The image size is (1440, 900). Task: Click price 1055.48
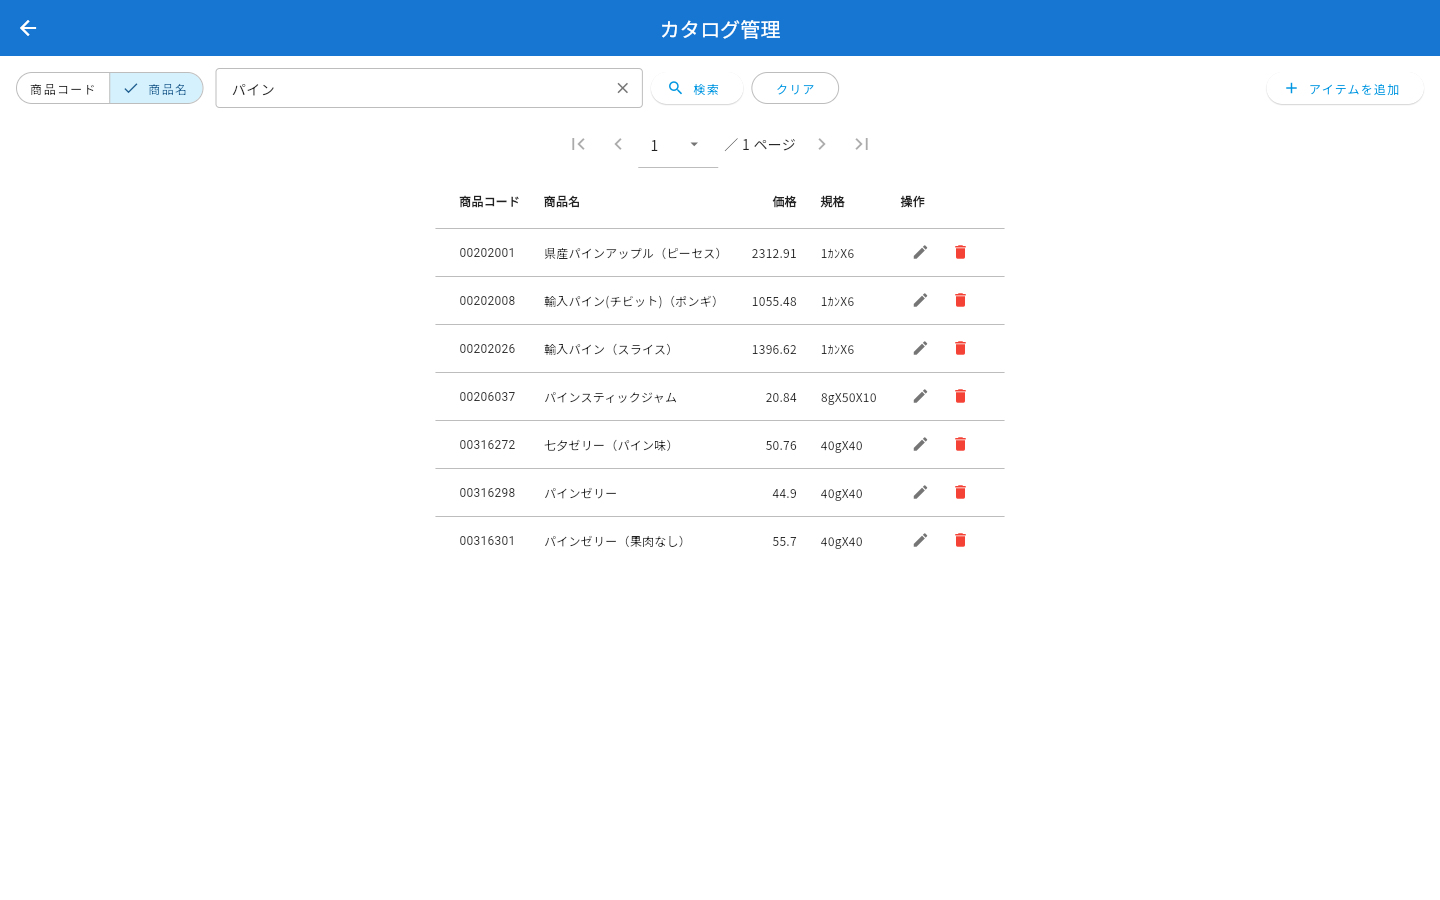click(x=774, y=301)
